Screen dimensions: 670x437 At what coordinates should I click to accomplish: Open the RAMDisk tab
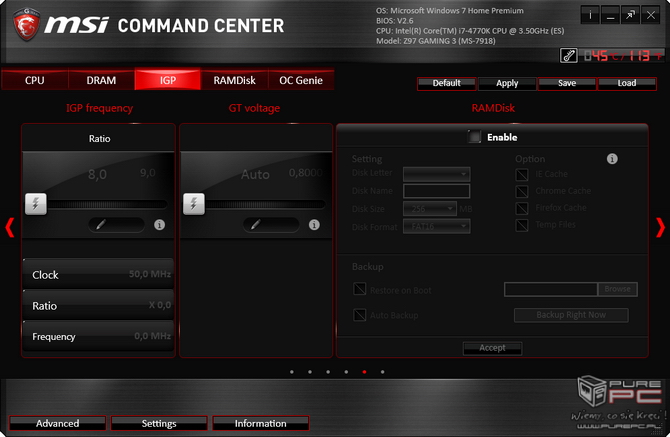pyautogui.click(x=234, y=80)
